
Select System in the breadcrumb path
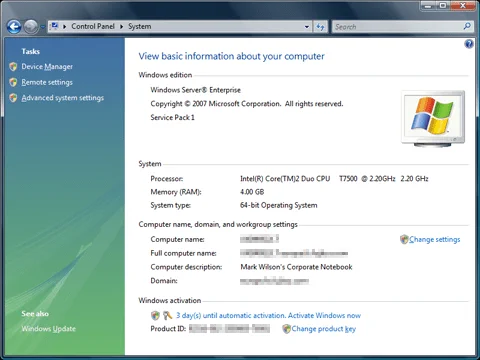click(x=140, y=26)
